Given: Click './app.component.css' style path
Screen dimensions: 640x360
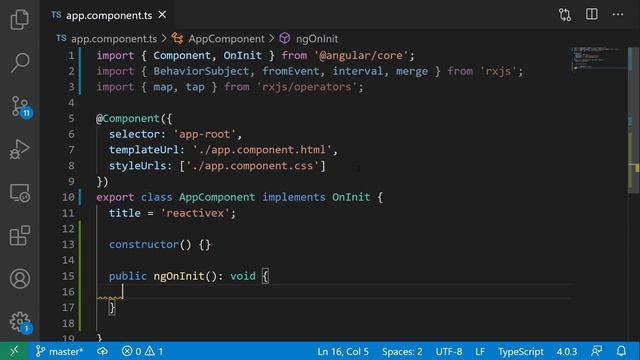Looking at the screenshot, I should click(x=252, y=166).
